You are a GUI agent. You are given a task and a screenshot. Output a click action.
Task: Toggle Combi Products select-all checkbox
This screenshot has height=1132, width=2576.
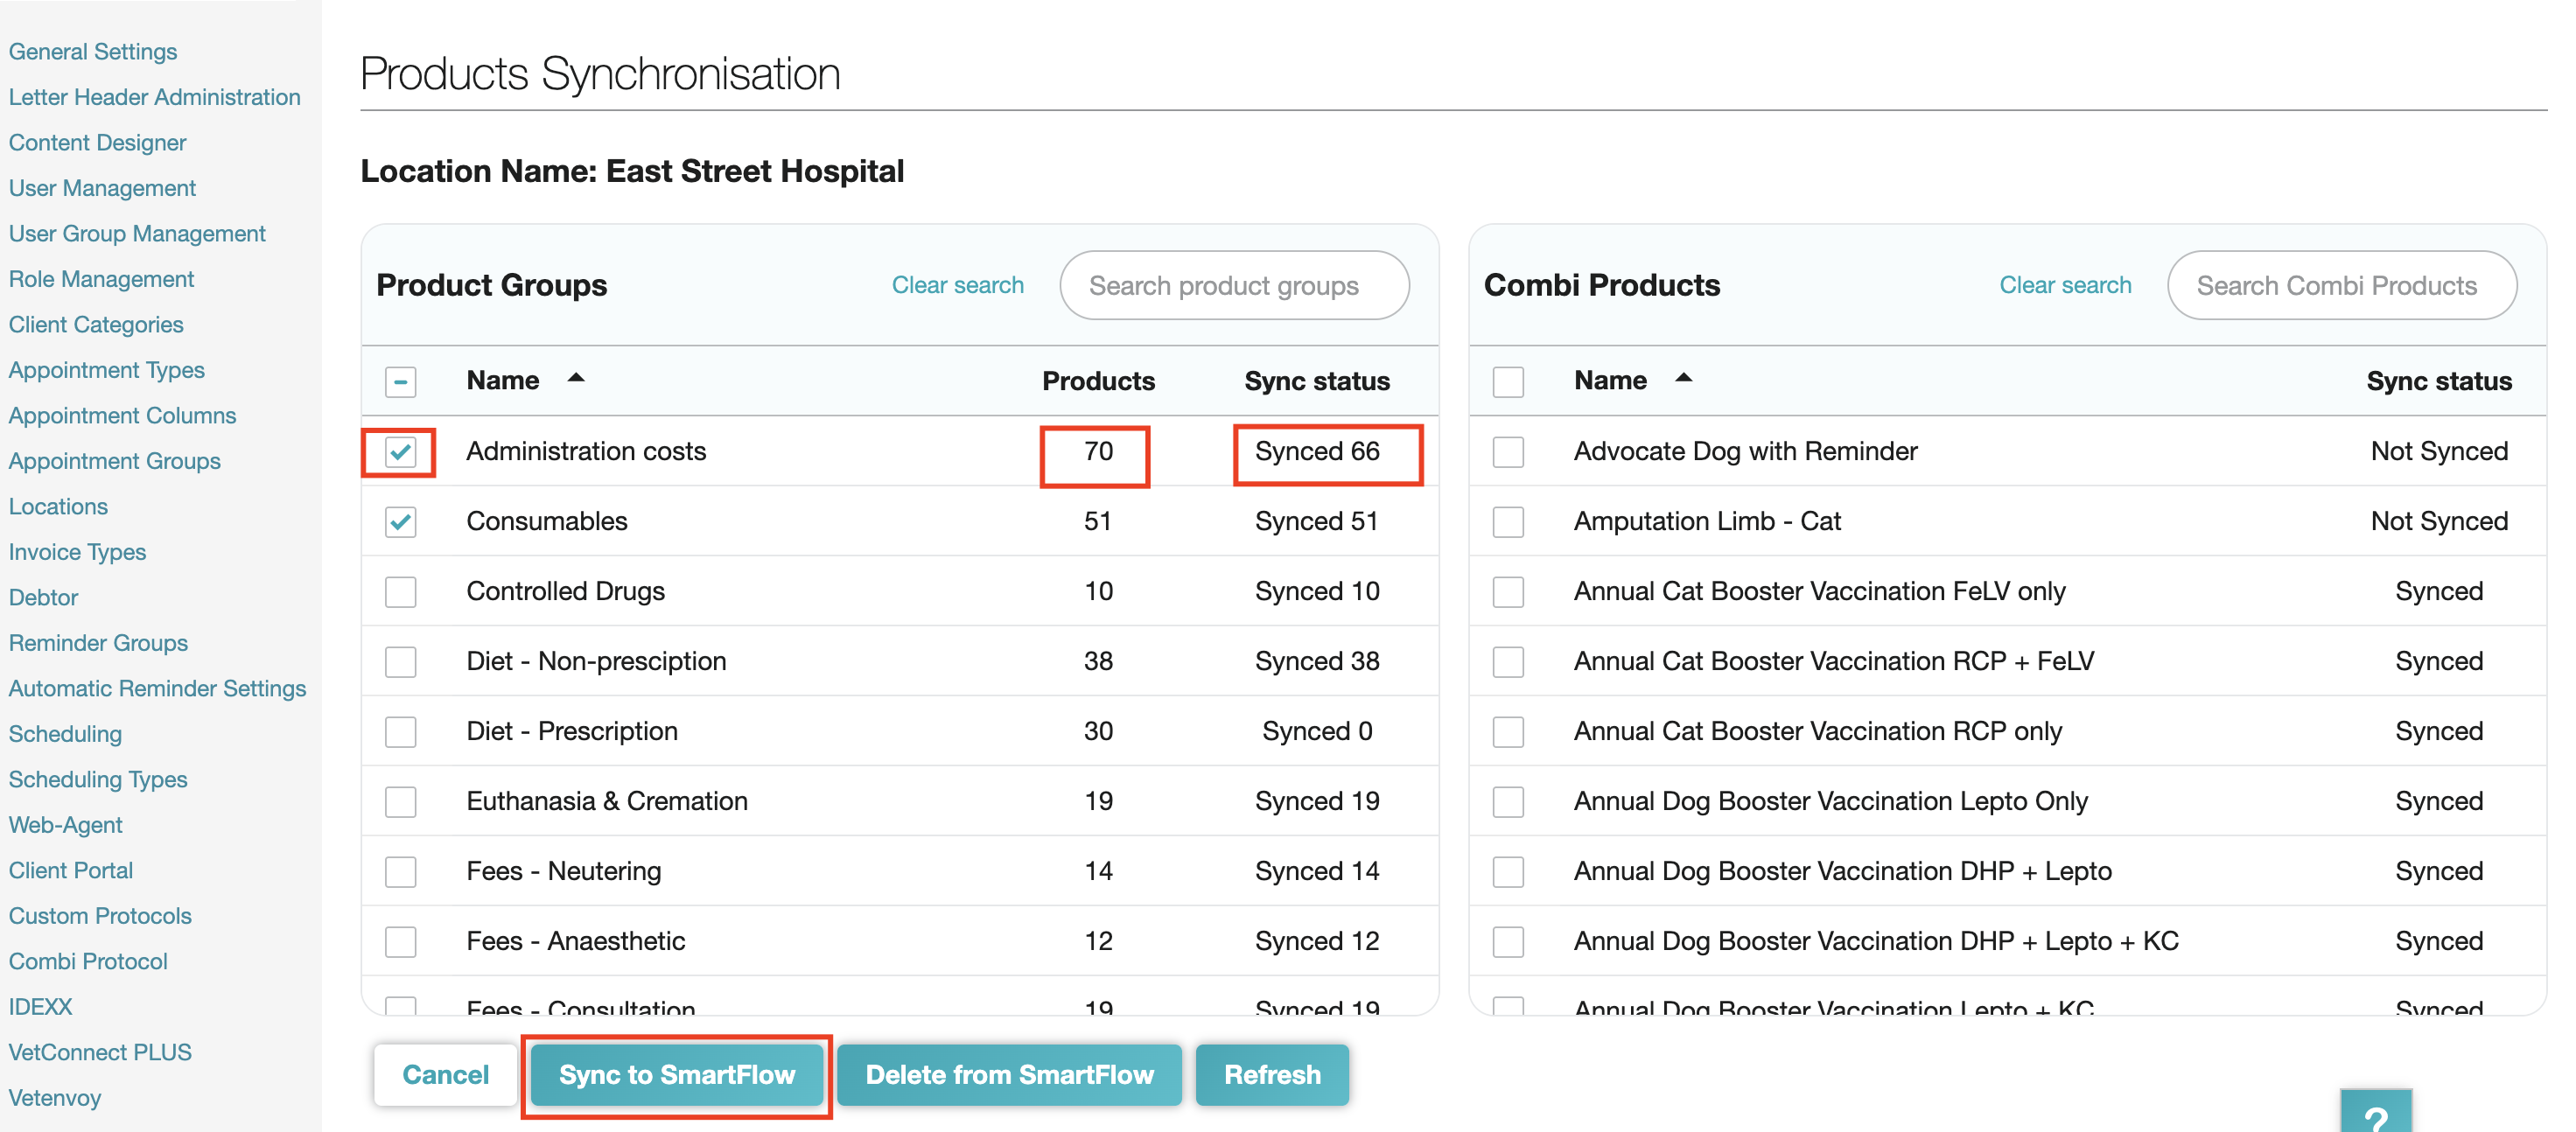1507,382
